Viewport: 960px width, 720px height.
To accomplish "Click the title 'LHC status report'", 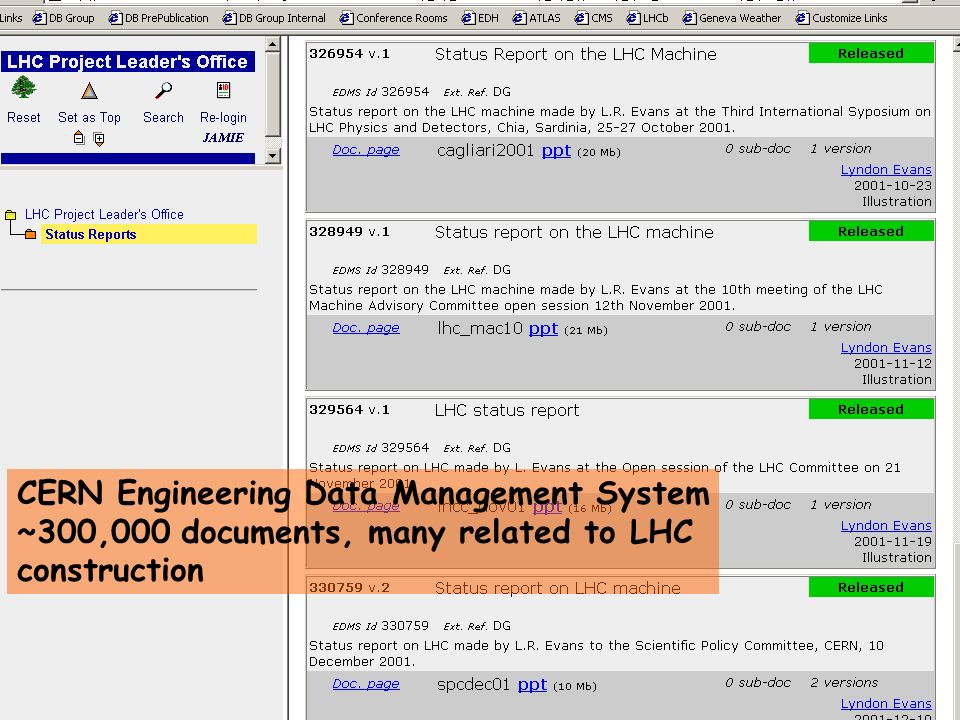I will tap(507, 410).
